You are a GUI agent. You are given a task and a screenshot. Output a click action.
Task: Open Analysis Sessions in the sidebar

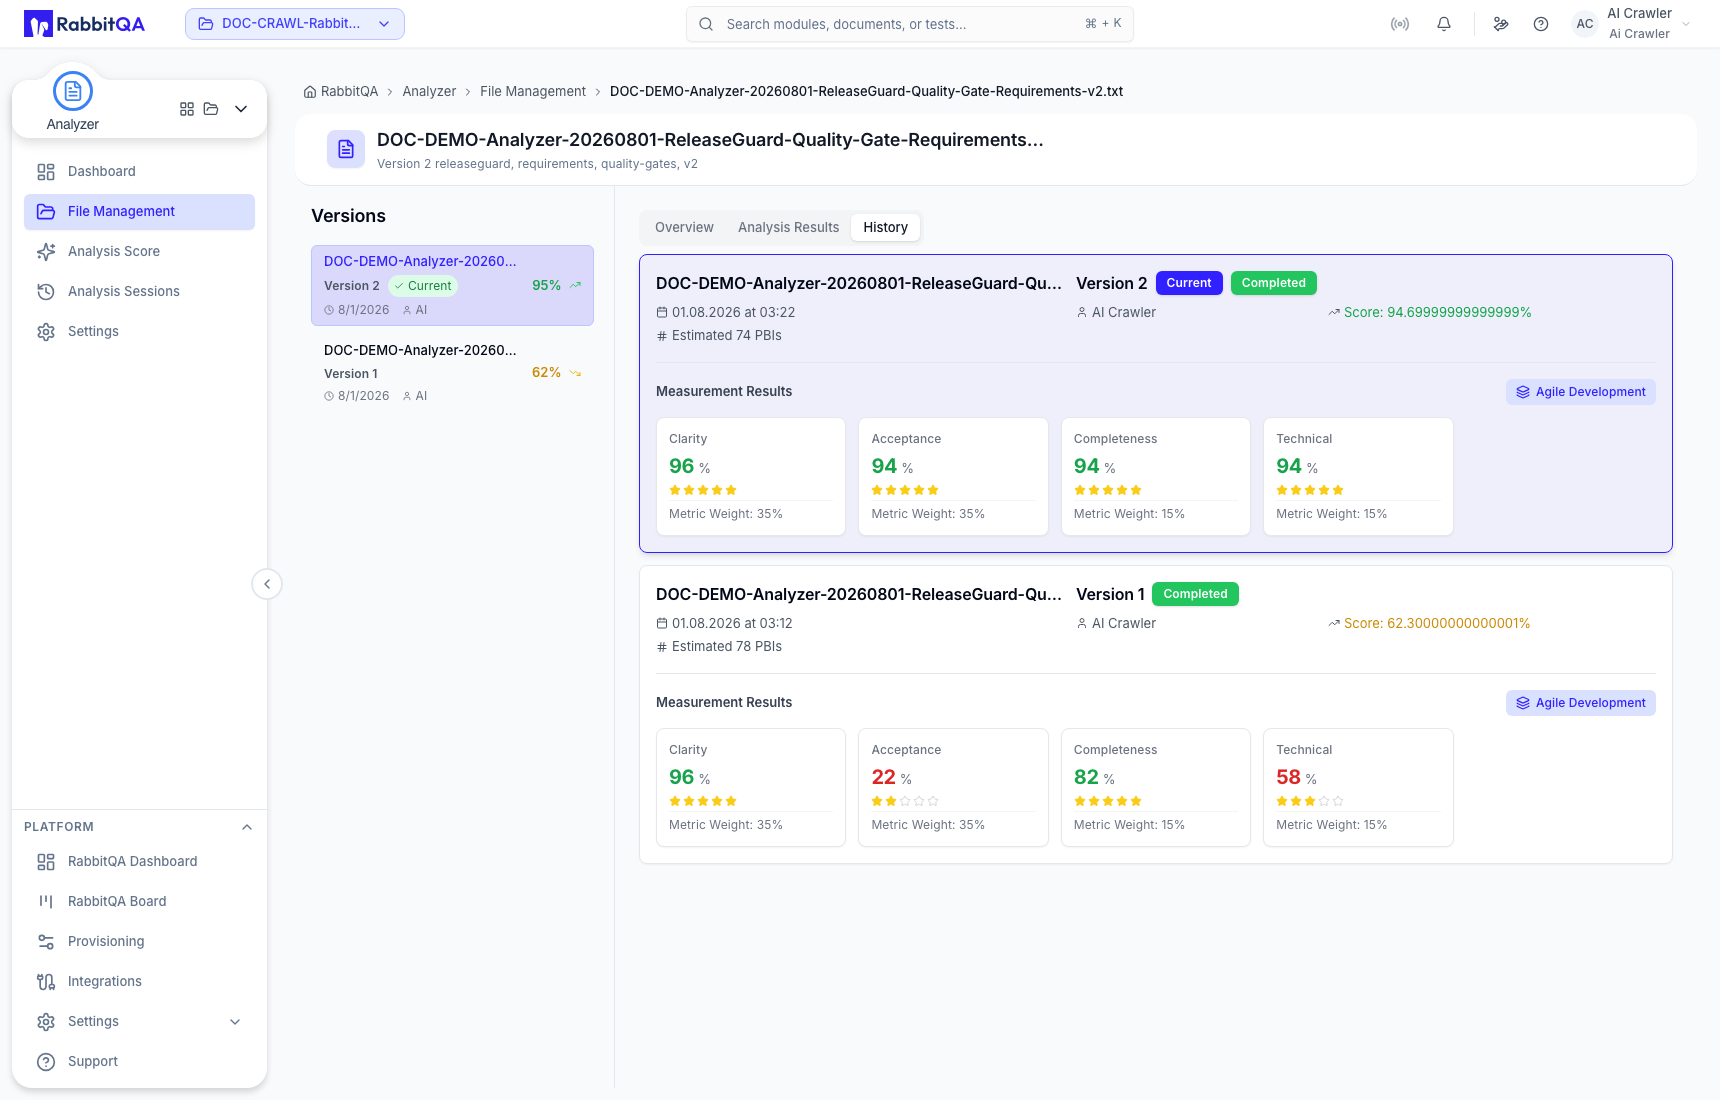[x=139, y=291]
